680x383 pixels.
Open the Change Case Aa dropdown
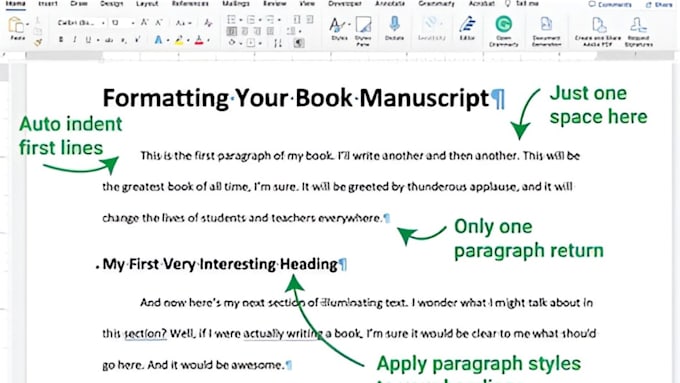tap(183, 23)
